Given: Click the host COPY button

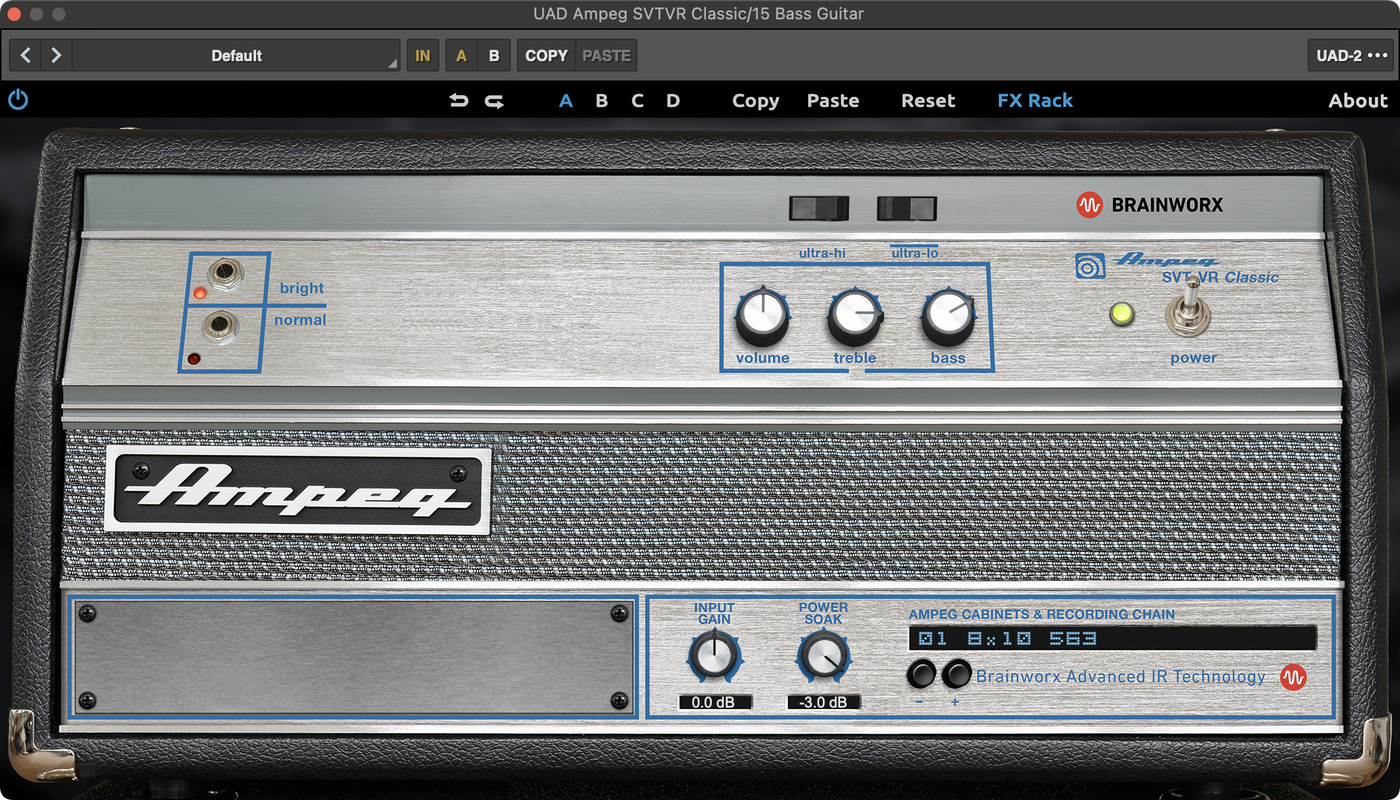Looking at the screenshot, I should (546, 56).
